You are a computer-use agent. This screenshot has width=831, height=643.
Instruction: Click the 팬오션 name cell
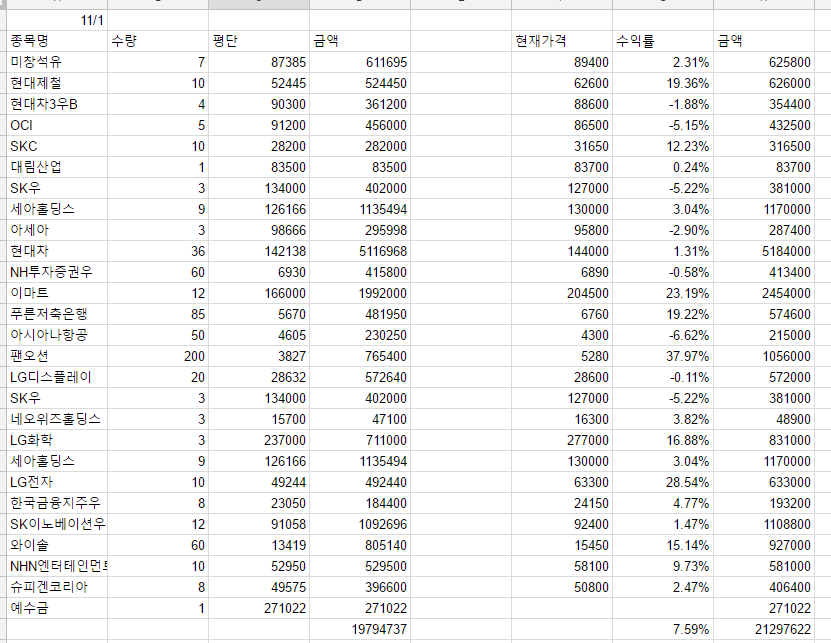click(x=57, y=356)
